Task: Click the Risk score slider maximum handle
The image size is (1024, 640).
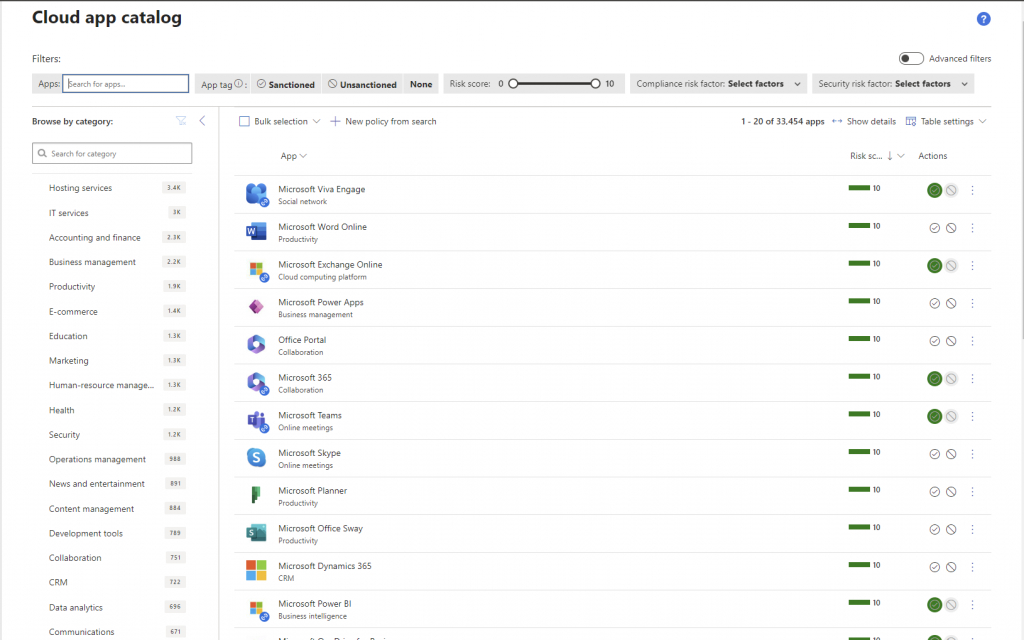Action: [595, 84]
